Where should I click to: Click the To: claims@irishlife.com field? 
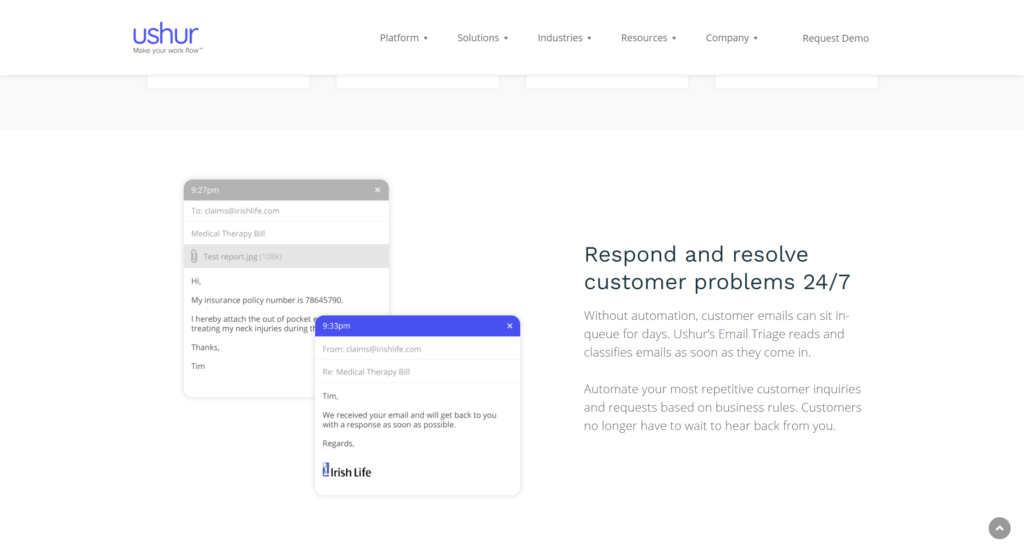tap(236, 211)
